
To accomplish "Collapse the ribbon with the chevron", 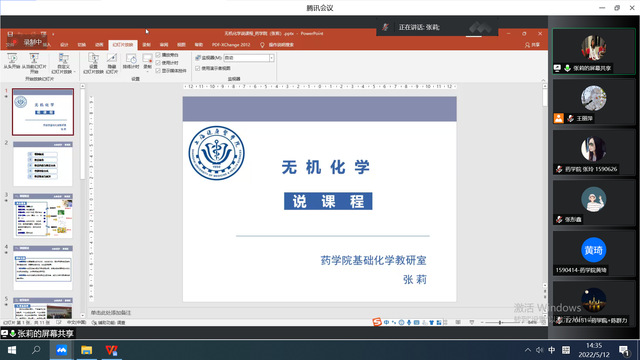I will tap(543, 80).
